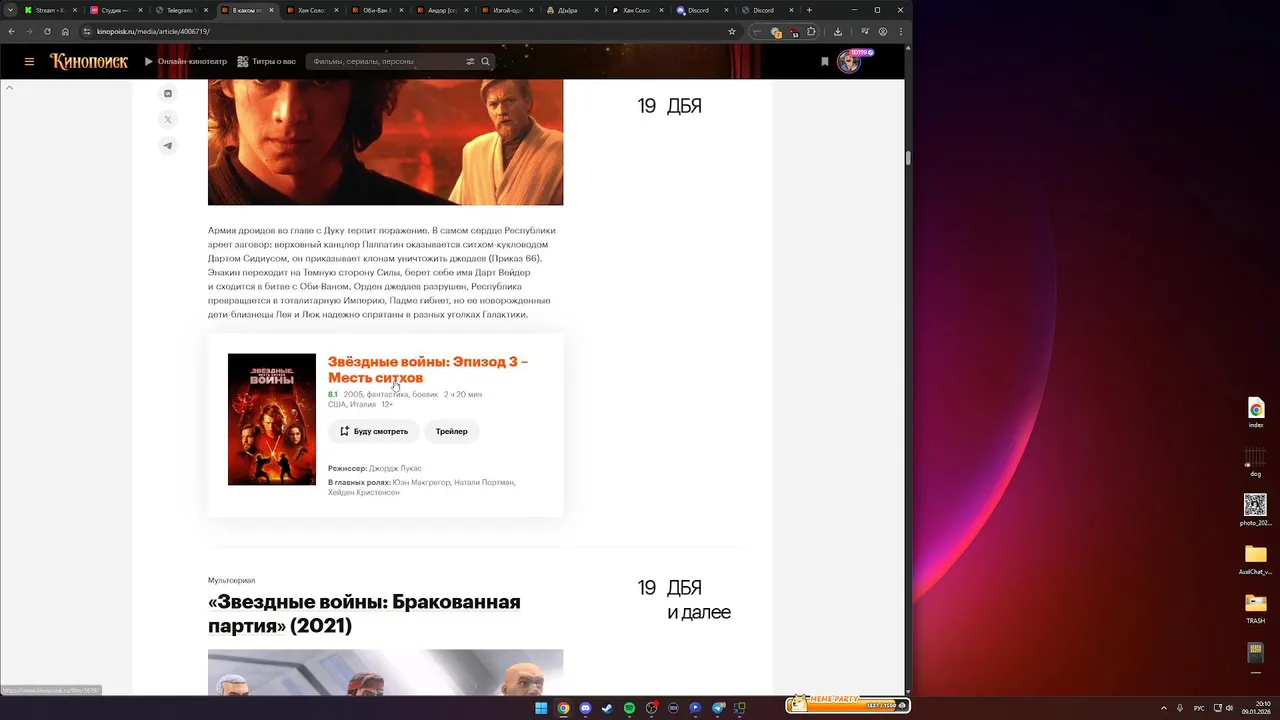Open the user profile avatar
The image size is (1280, 720).
coord(849,62)
